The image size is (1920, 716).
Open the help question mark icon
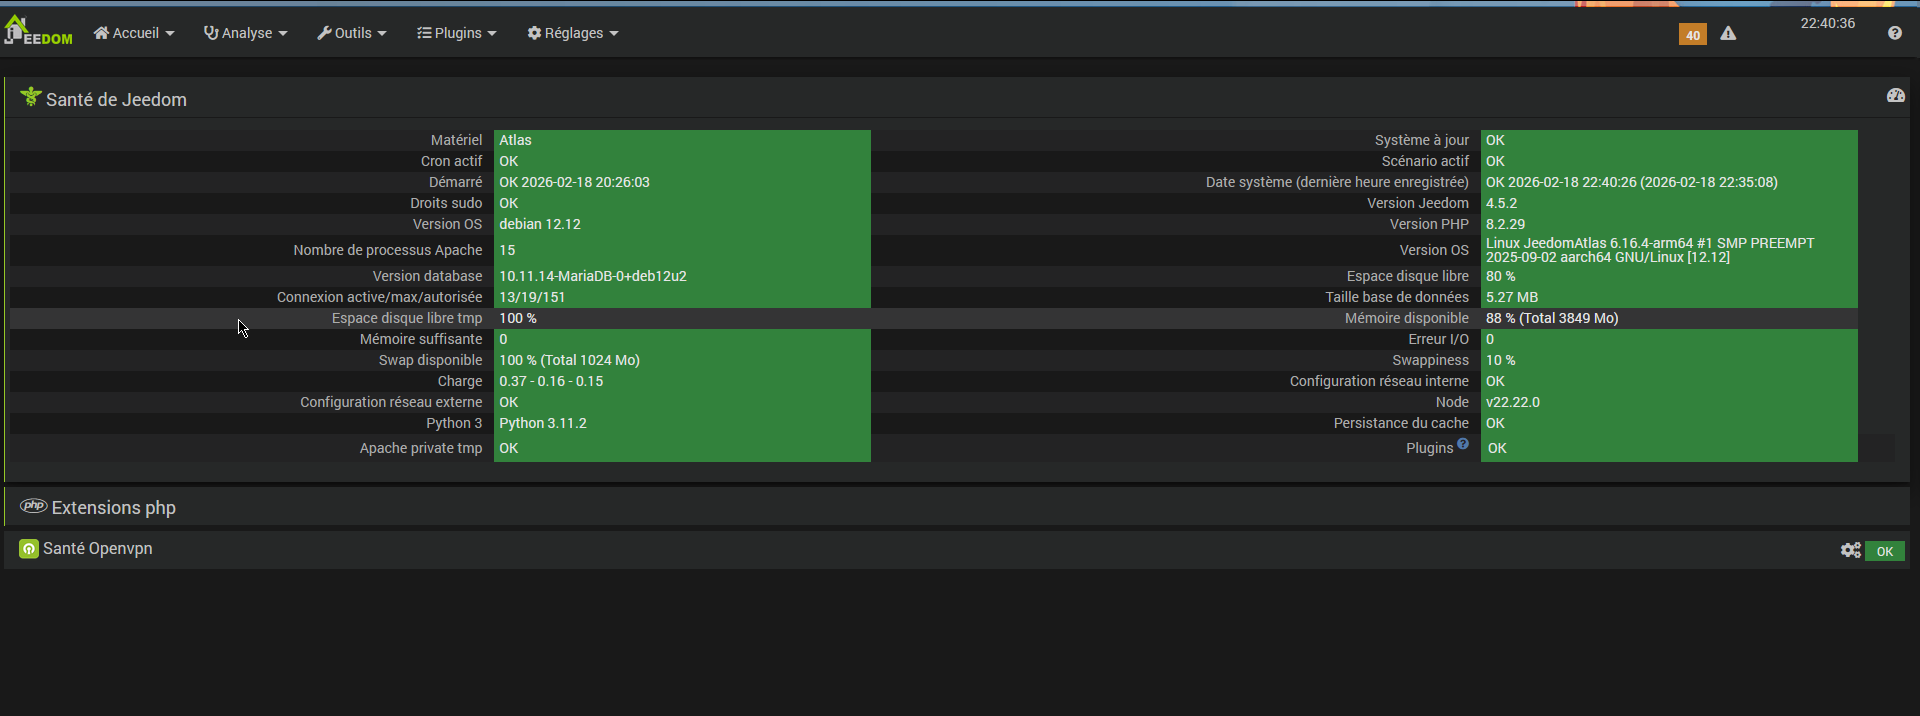coord(1895,33)
